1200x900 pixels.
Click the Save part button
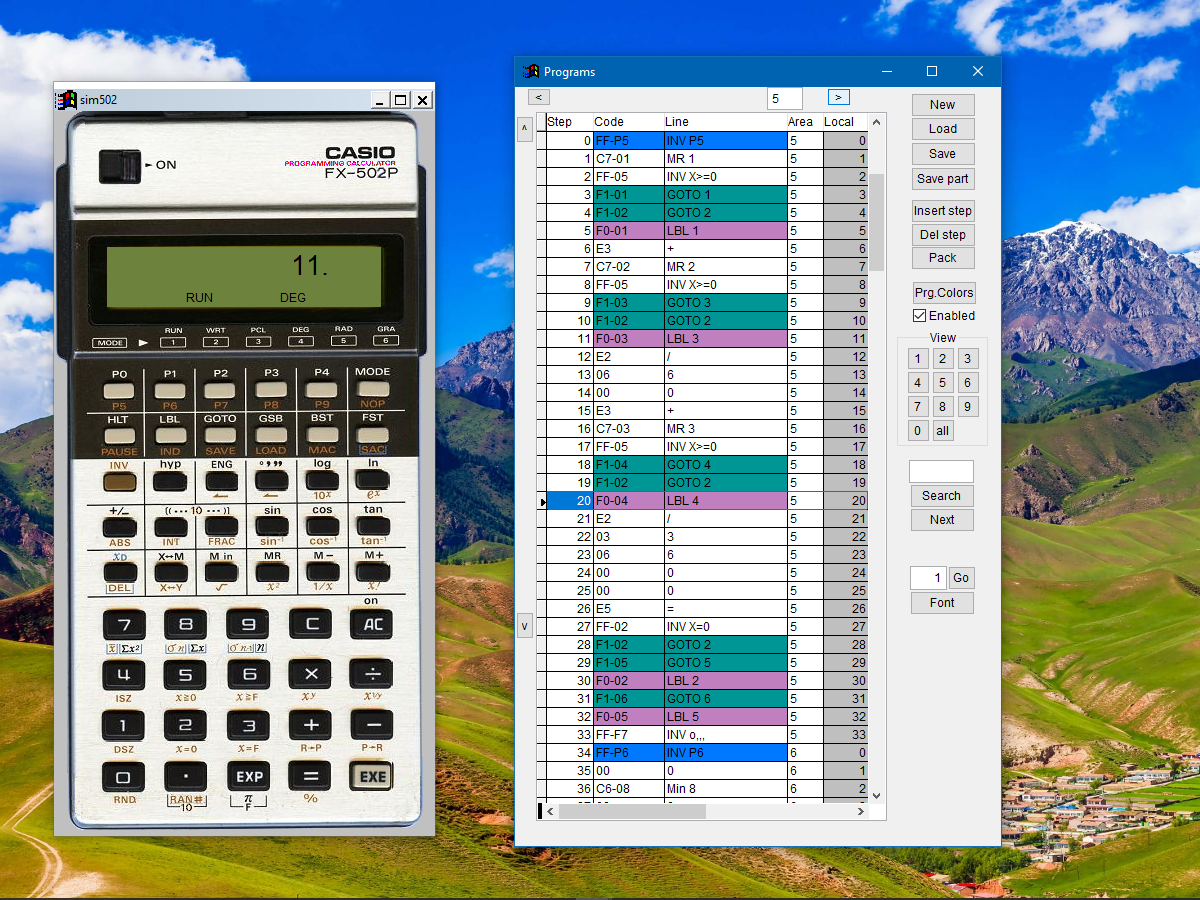(942, 179)
